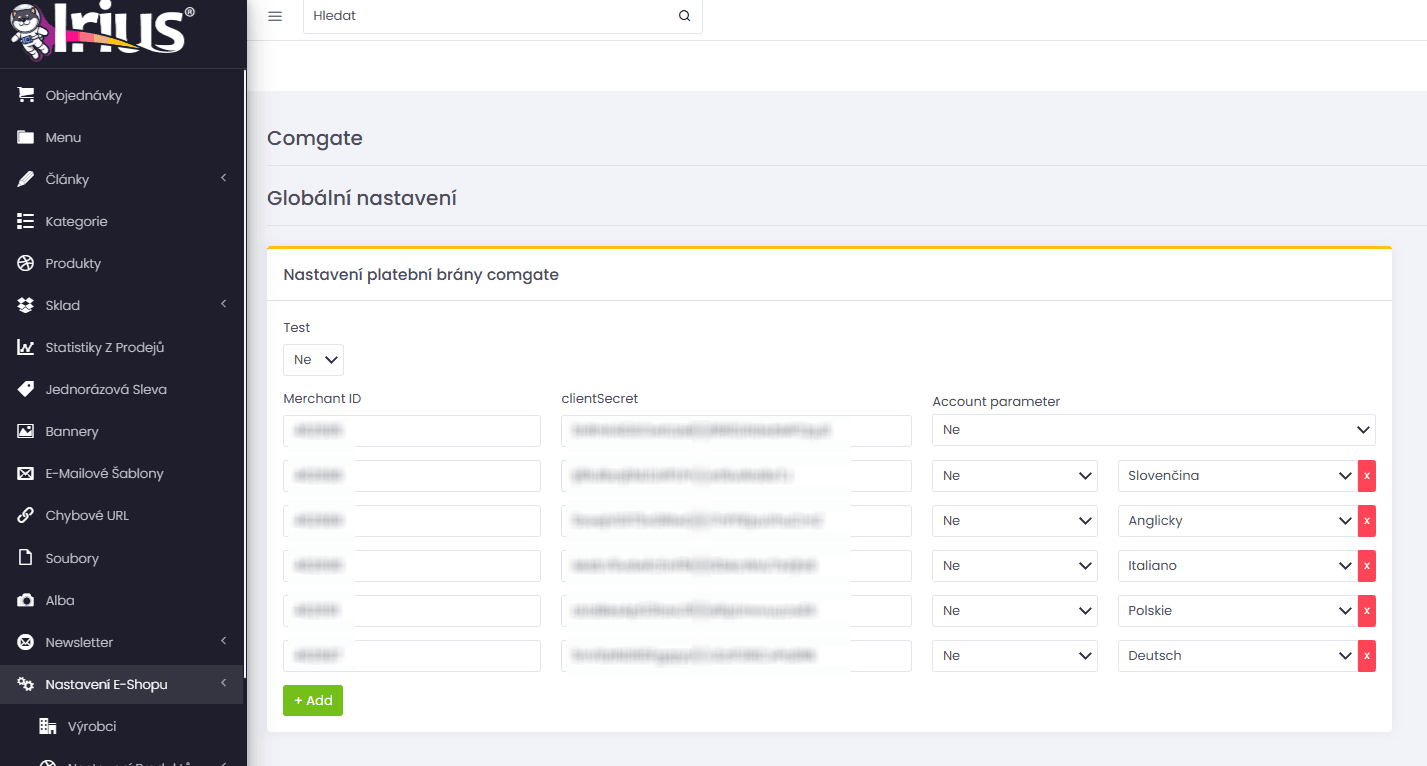
Task: Open the Slovenčina language dropdown
Action: tap(1237, 476)
